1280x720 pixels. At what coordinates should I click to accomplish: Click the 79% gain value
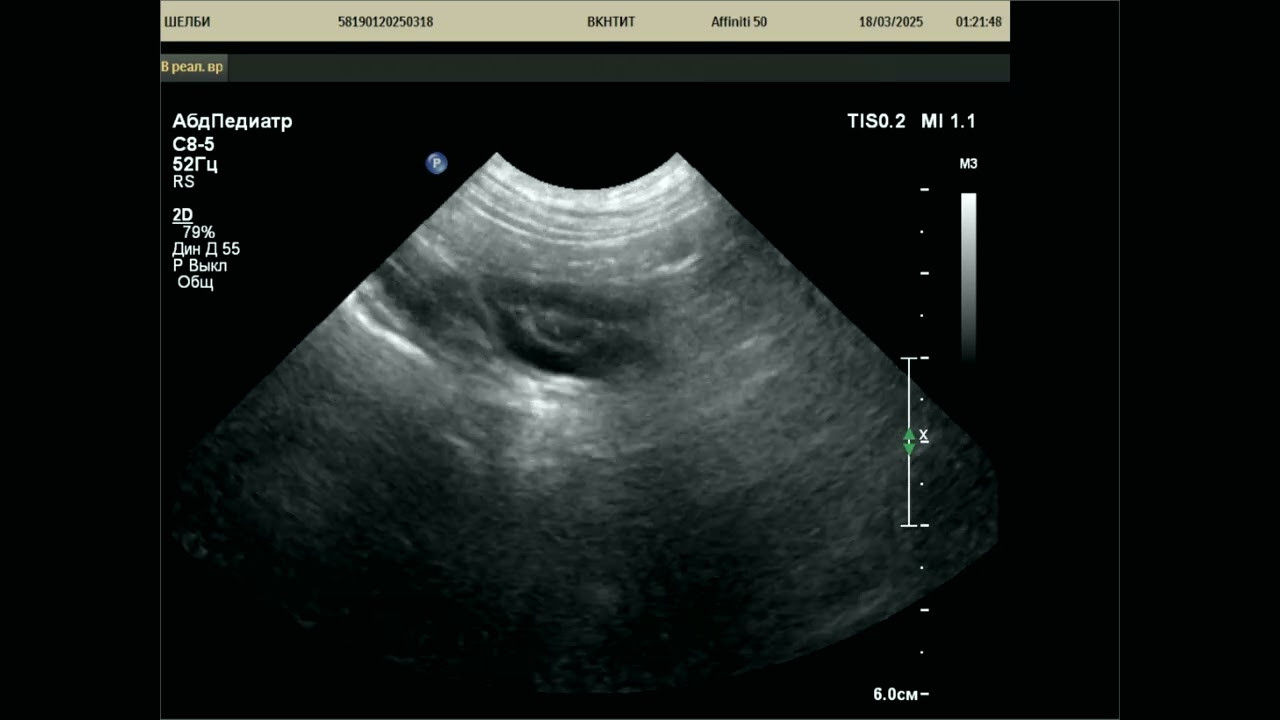[198, 232]
